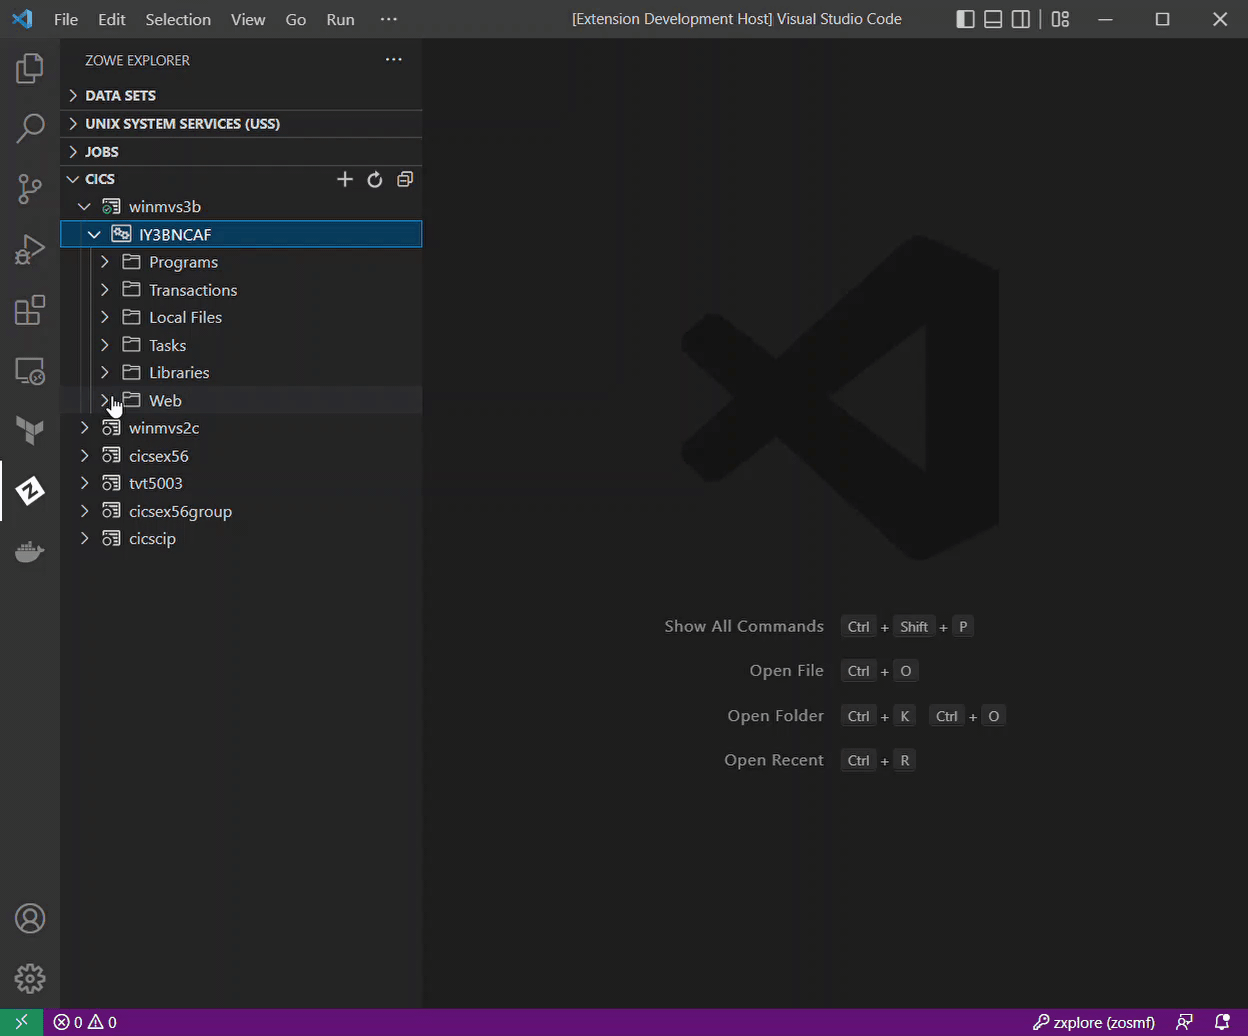Expand the Local Files folder chevron

[x=105, y=317]
